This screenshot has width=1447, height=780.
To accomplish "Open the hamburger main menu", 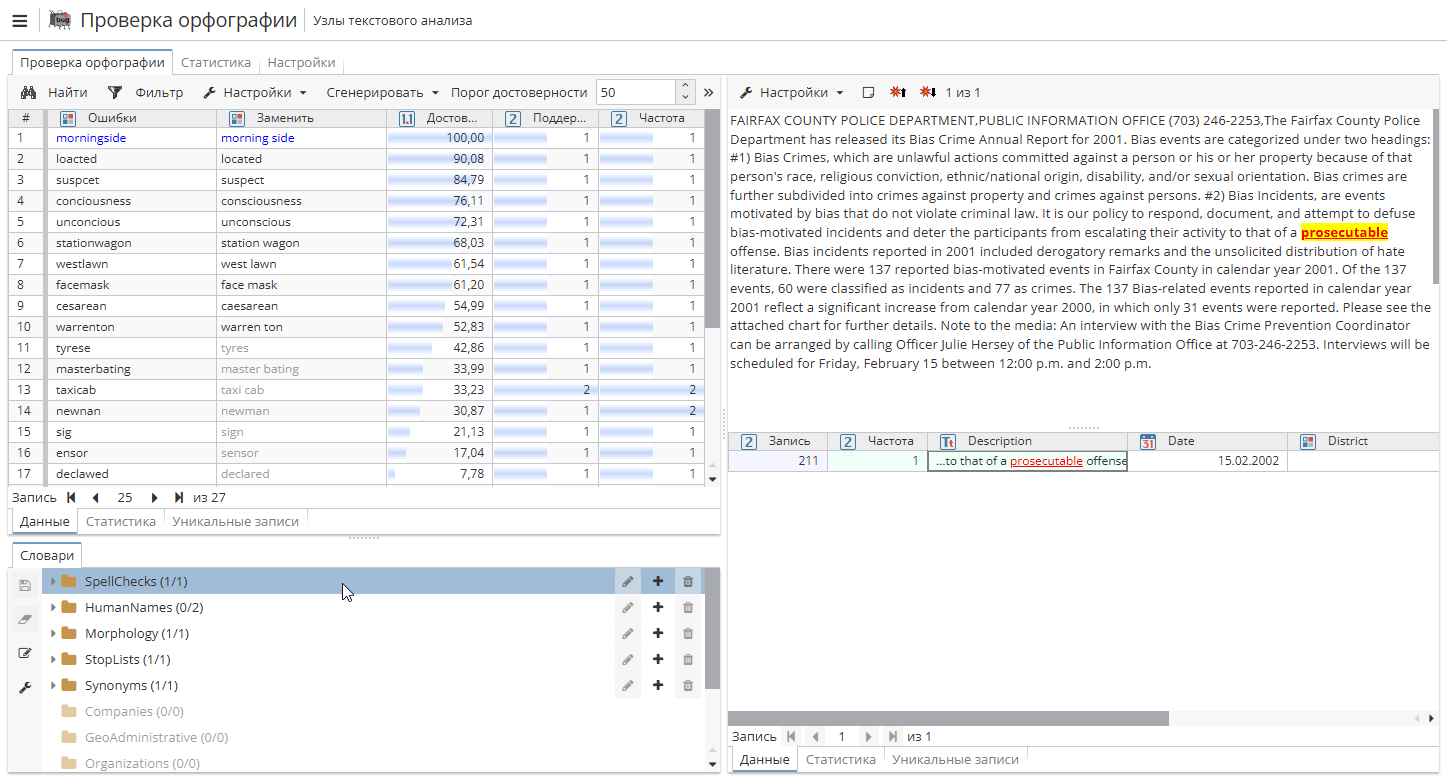I will pyautogui.click(x=20, y=20).
